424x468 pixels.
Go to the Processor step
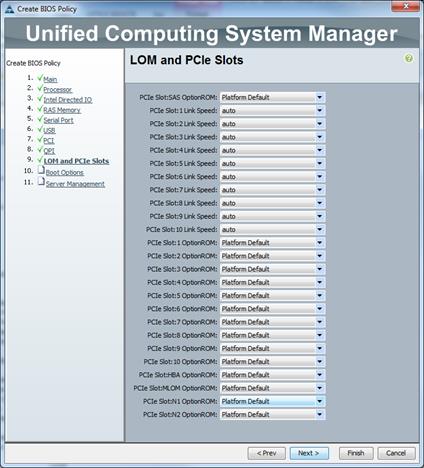tap(58, 90)
